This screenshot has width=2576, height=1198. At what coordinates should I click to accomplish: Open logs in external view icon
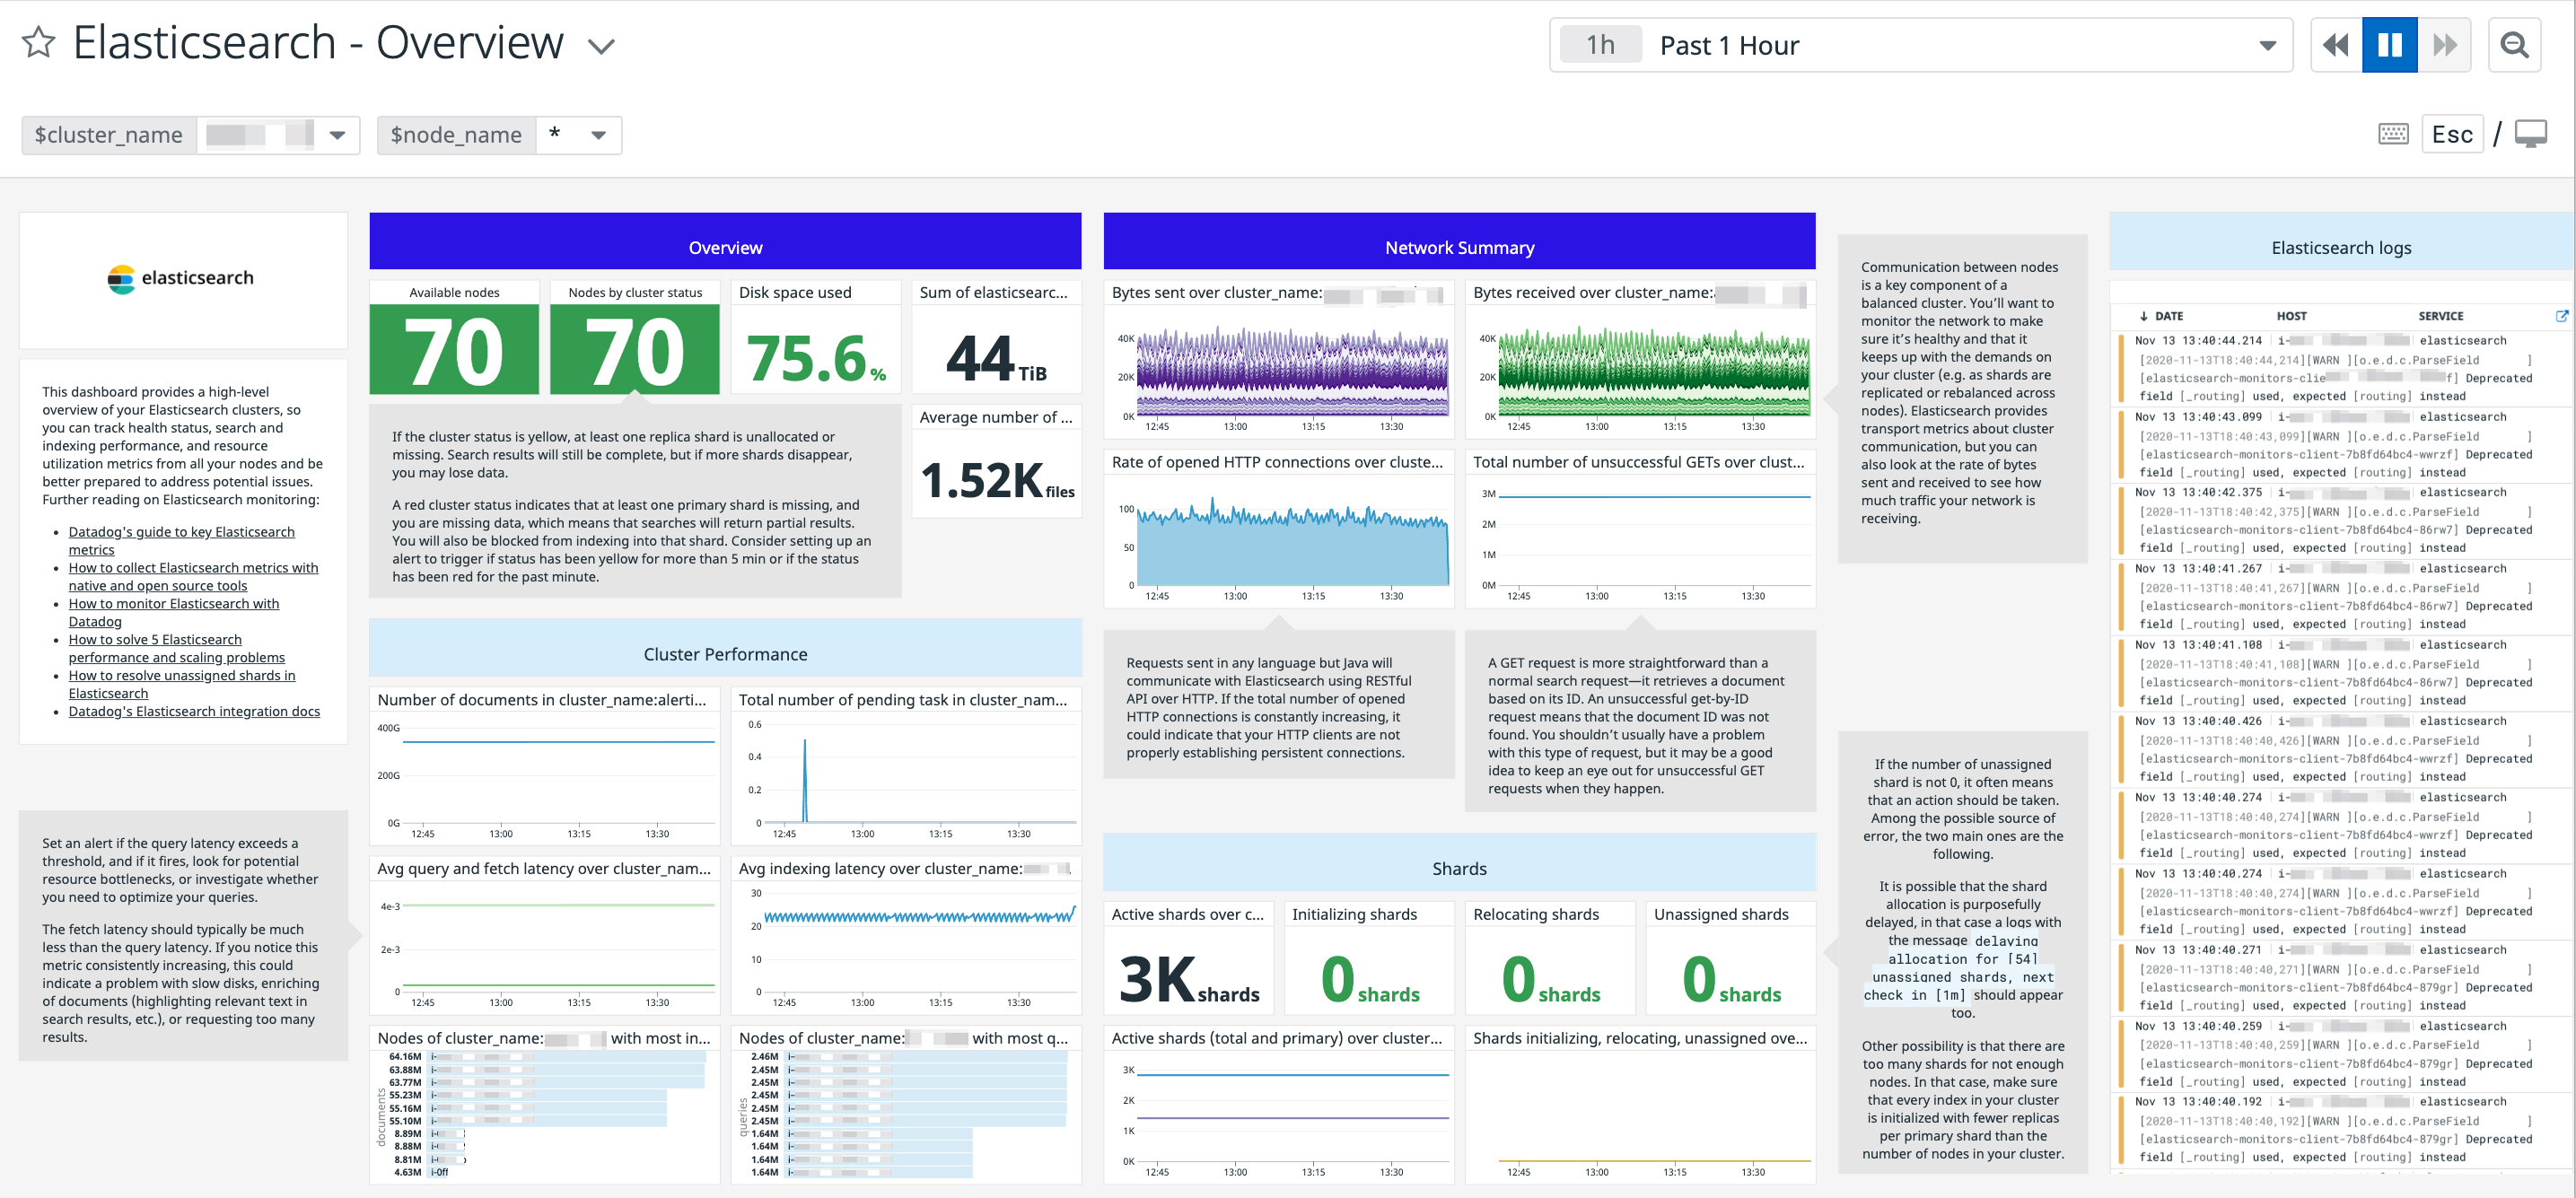[2561, 316]
